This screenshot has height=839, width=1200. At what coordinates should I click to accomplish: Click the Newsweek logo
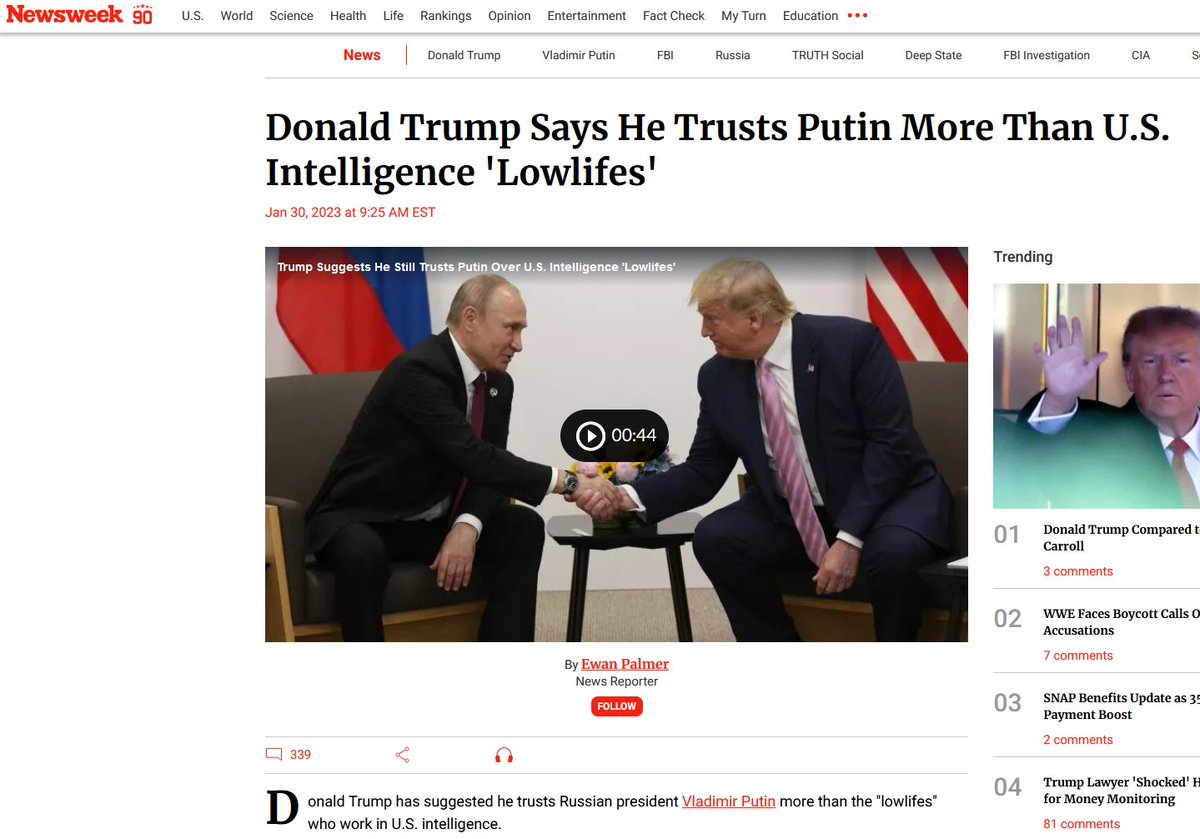[78, 15]
